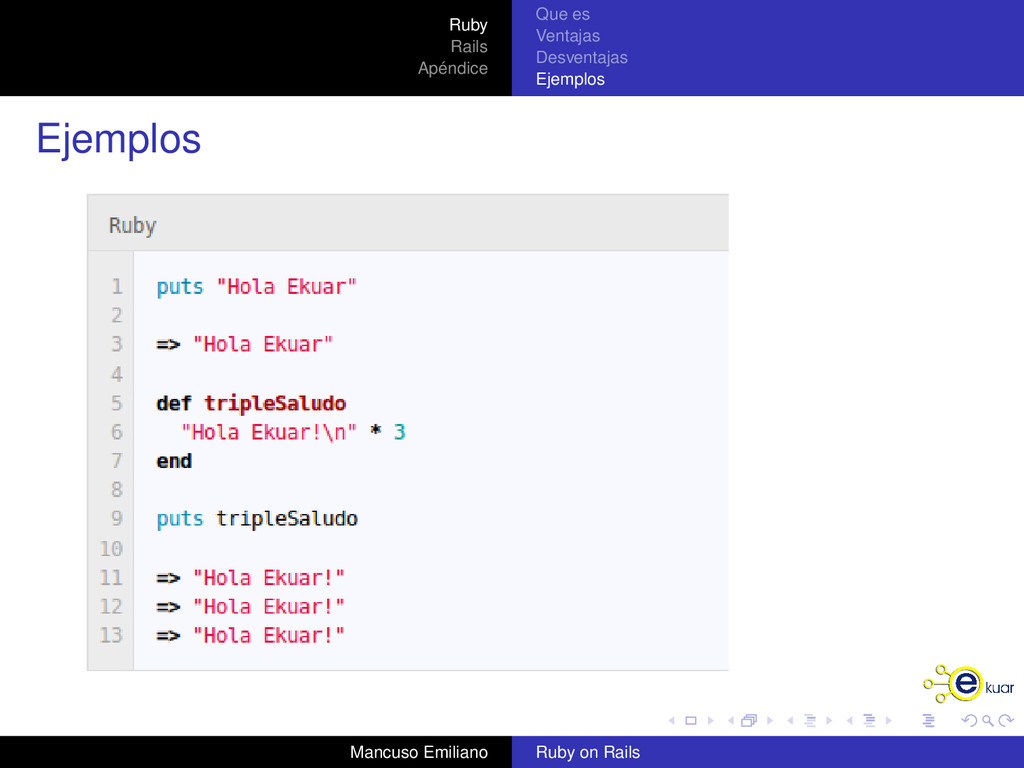Open the Rails section in header
Screen dimensions: 1024x768
point(469,46)
